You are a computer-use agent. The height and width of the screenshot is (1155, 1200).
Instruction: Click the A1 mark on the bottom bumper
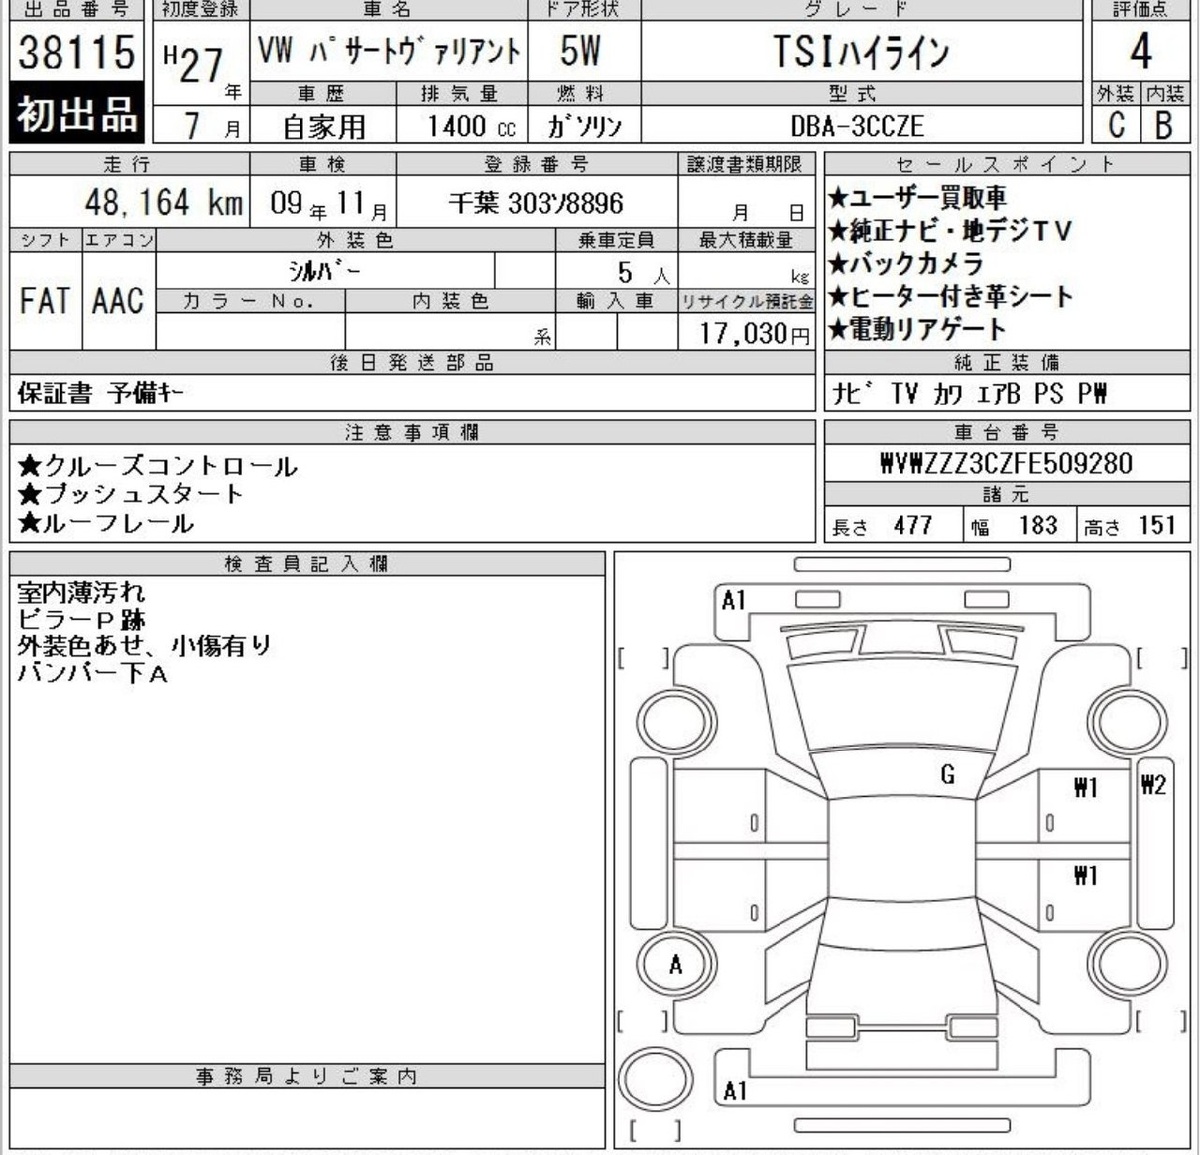tap(734, 1091)
